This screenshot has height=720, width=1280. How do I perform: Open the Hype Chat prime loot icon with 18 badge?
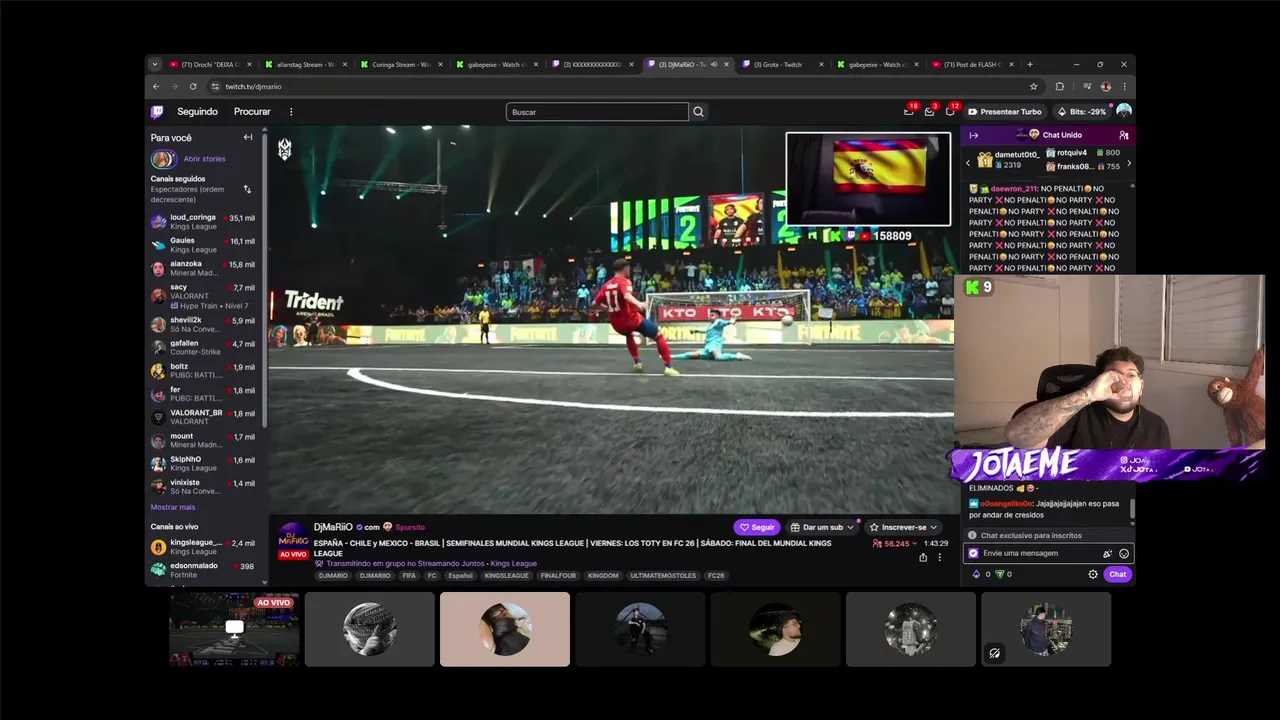click(x=909, y=111)
